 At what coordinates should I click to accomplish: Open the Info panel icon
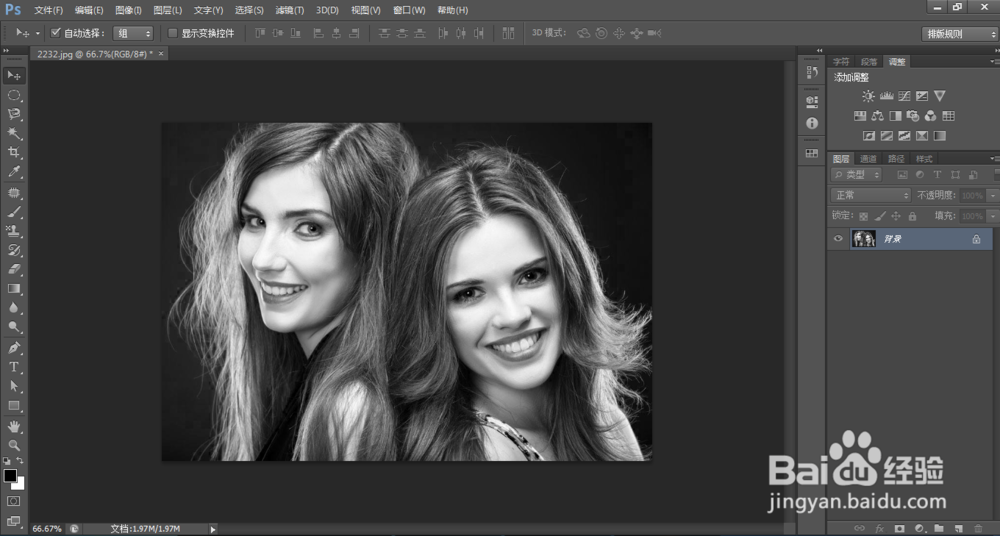(x=812, y=123)
